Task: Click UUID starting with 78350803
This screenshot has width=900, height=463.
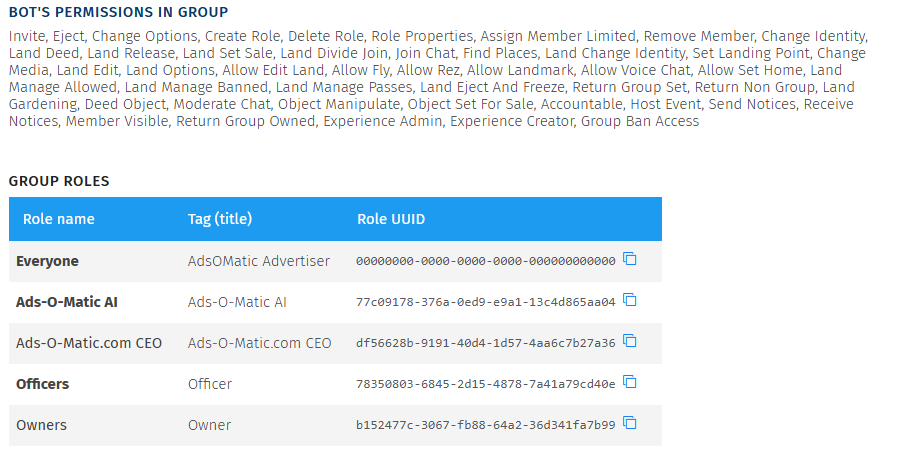Action: [x=486, y=384]
